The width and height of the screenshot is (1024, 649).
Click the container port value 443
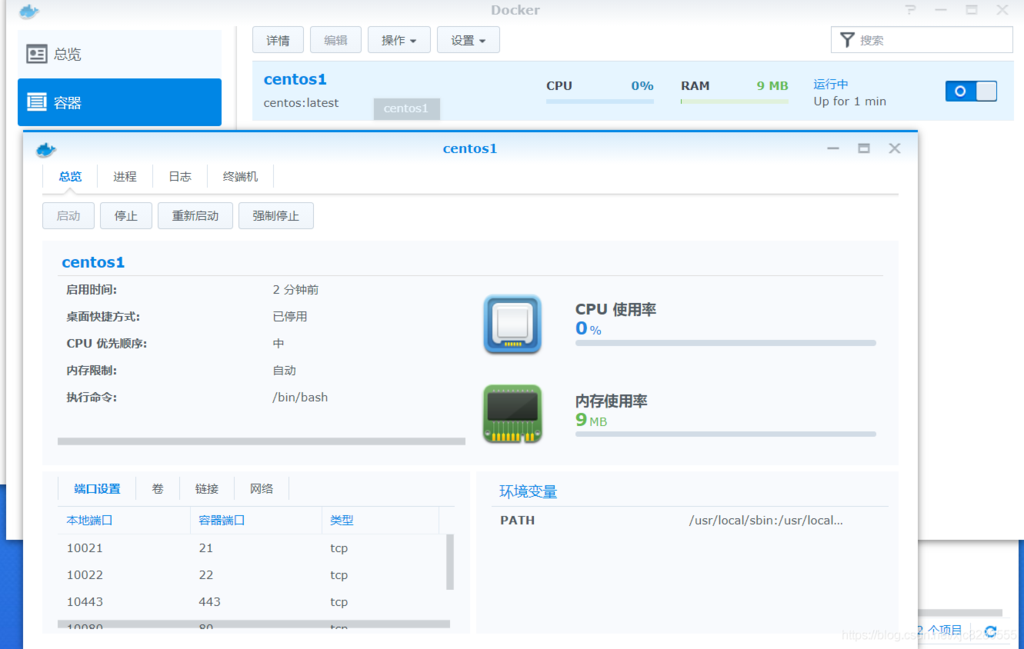[x=210, y=602]
